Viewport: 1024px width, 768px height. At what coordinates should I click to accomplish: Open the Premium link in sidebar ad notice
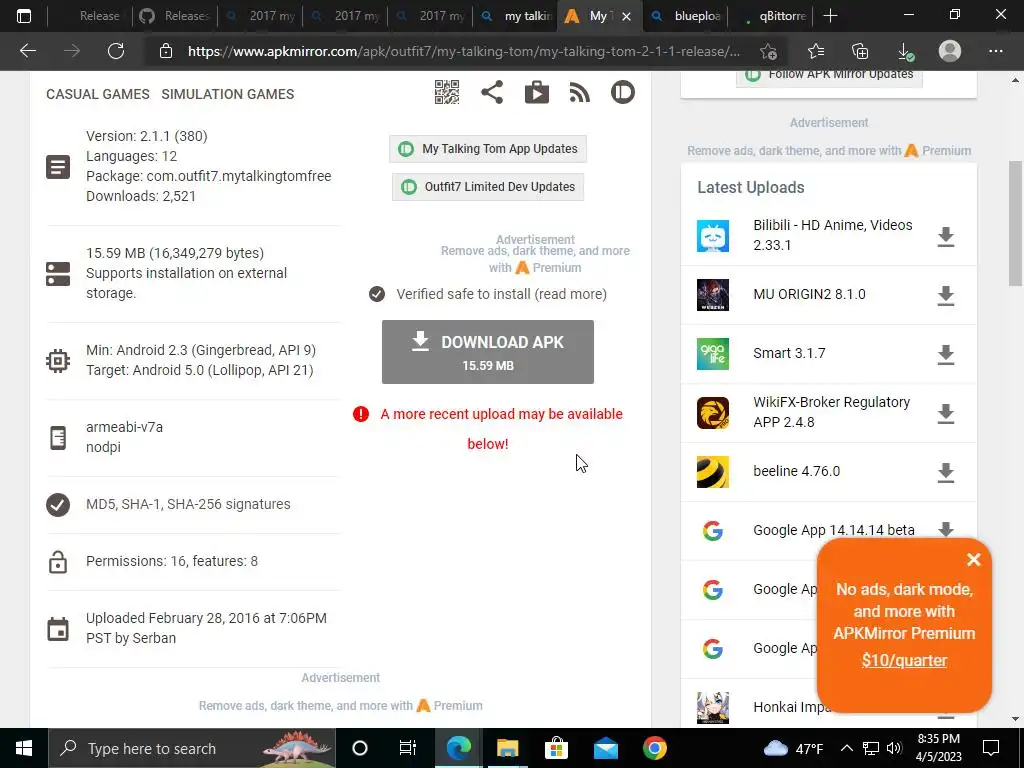click(946, 151)
